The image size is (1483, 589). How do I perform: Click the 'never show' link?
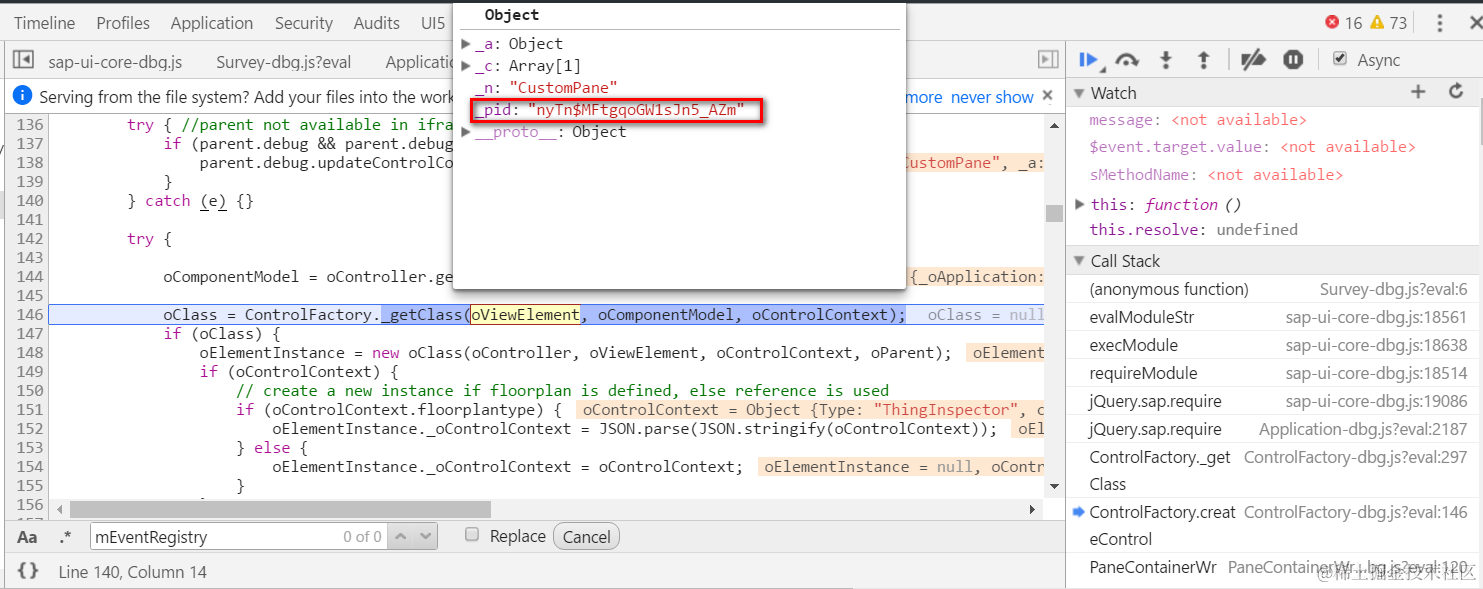click(992, 97)
